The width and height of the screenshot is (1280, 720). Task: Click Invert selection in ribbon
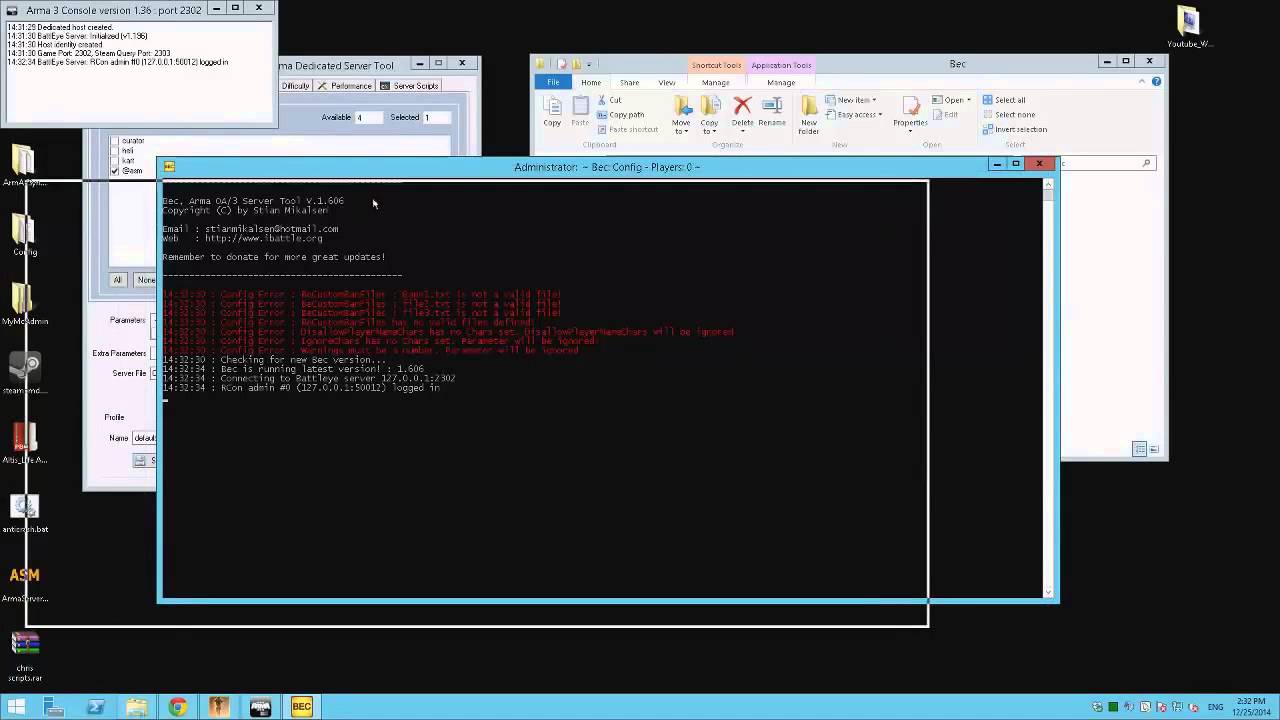point(1015,130)
